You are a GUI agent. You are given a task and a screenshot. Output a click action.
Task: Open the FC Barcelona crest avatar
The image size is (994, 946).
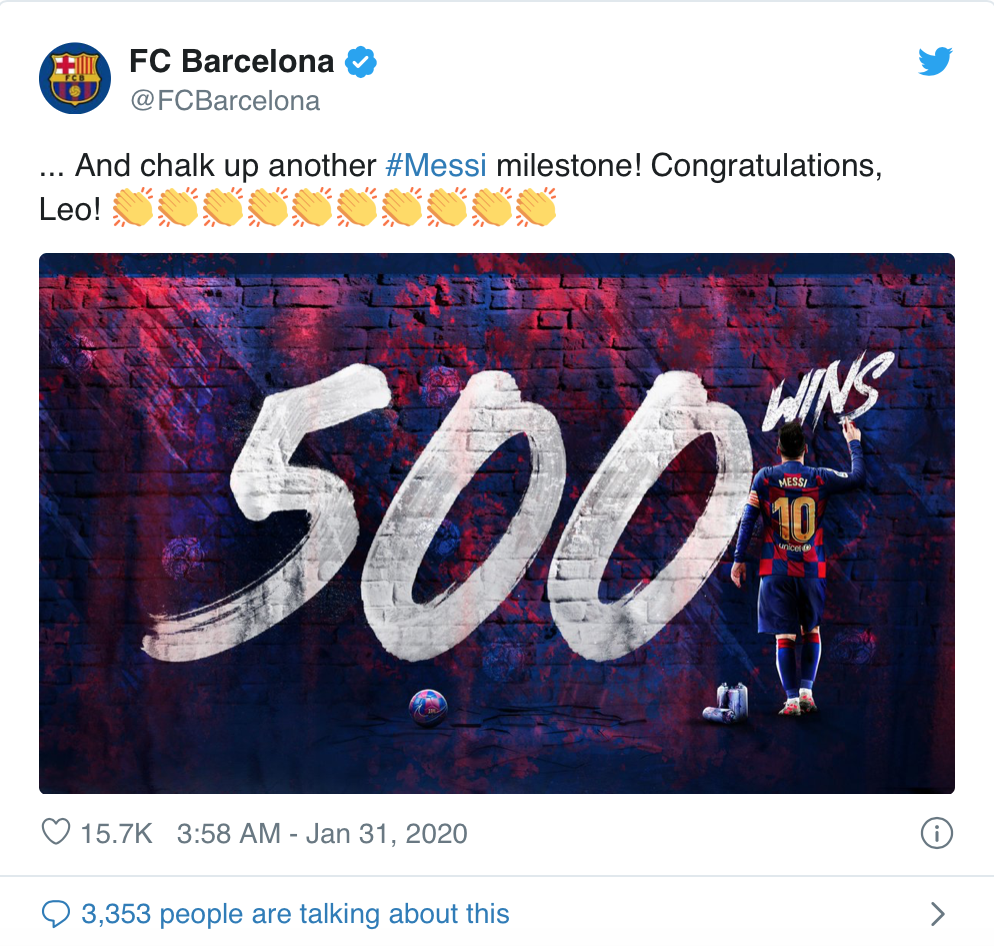coord(75,78)
